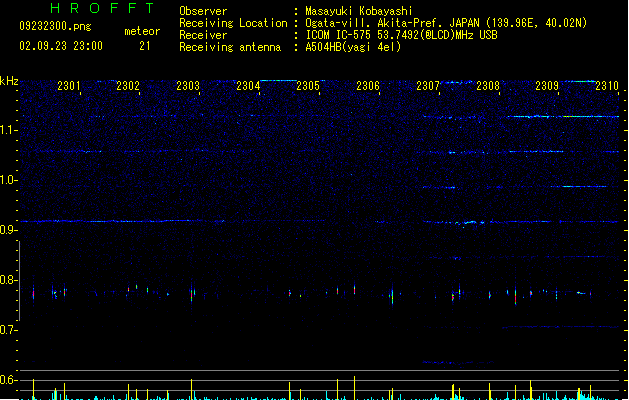Click the Ogata-vill. Akita-Pref. JAPAN location text

[446, 23]
